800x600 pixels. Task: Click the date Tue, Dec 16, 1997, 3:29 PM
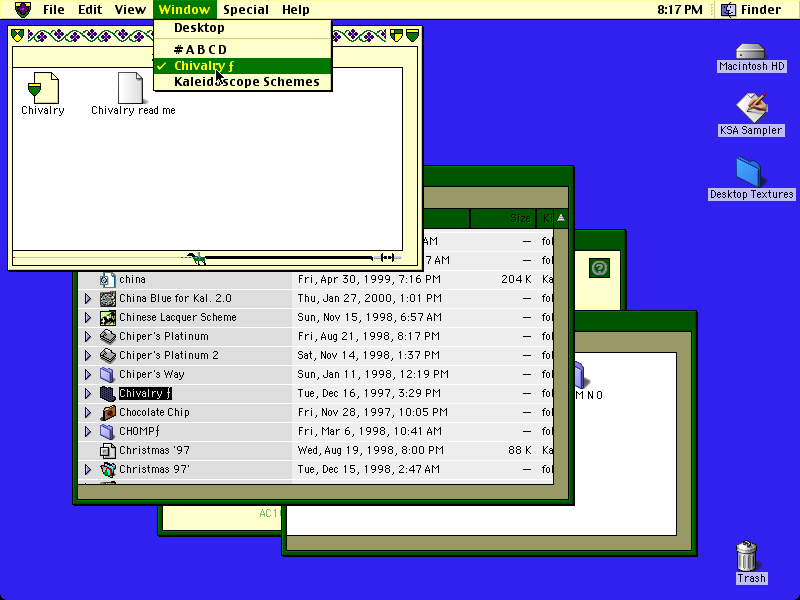point(369,393)
